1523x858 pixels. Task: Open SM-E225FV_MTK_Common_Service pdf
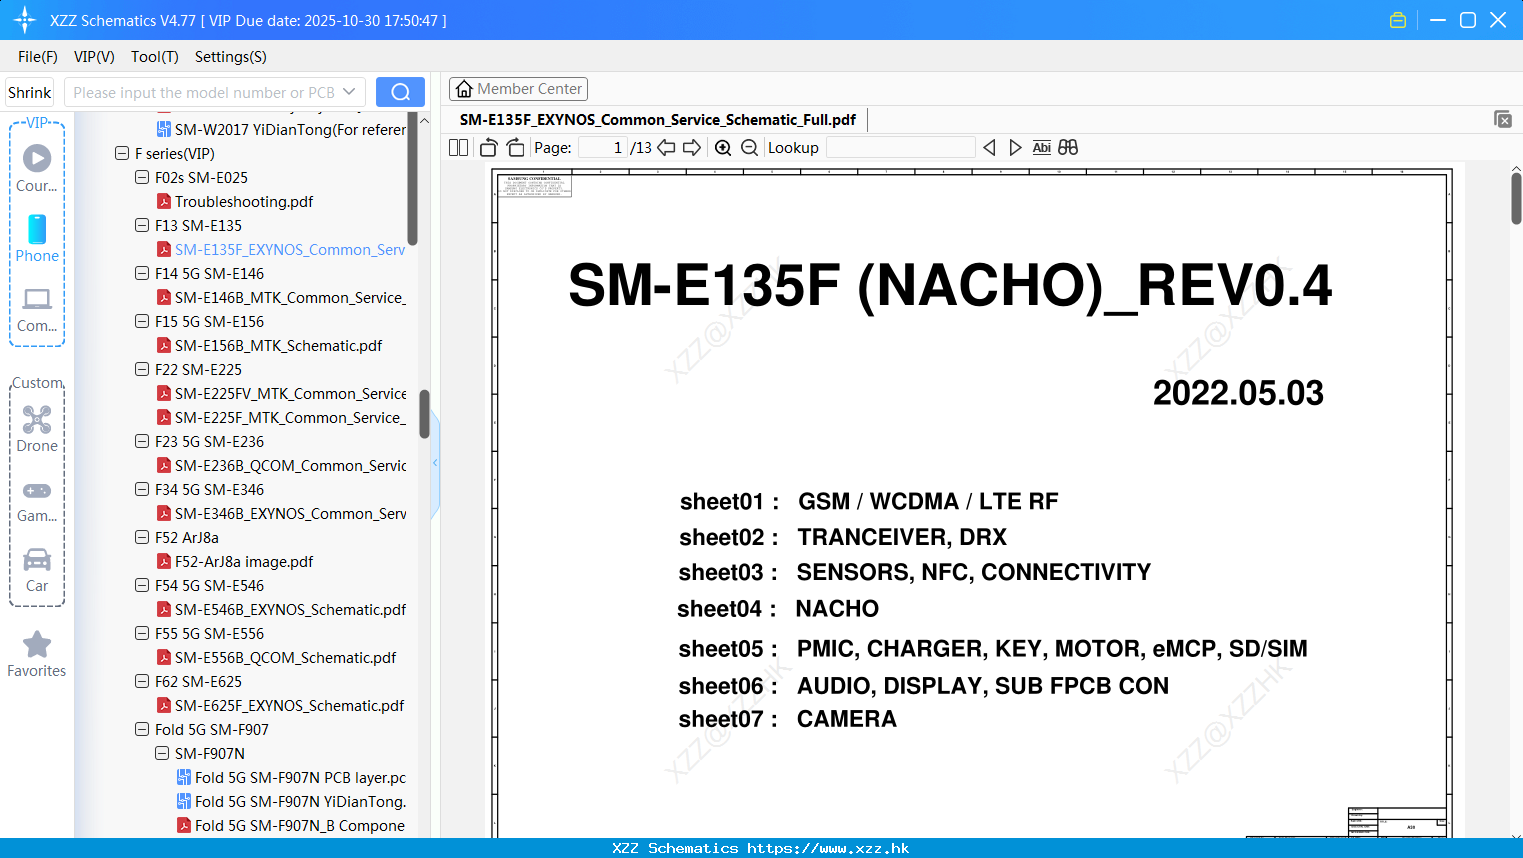[x=281, y=393]
